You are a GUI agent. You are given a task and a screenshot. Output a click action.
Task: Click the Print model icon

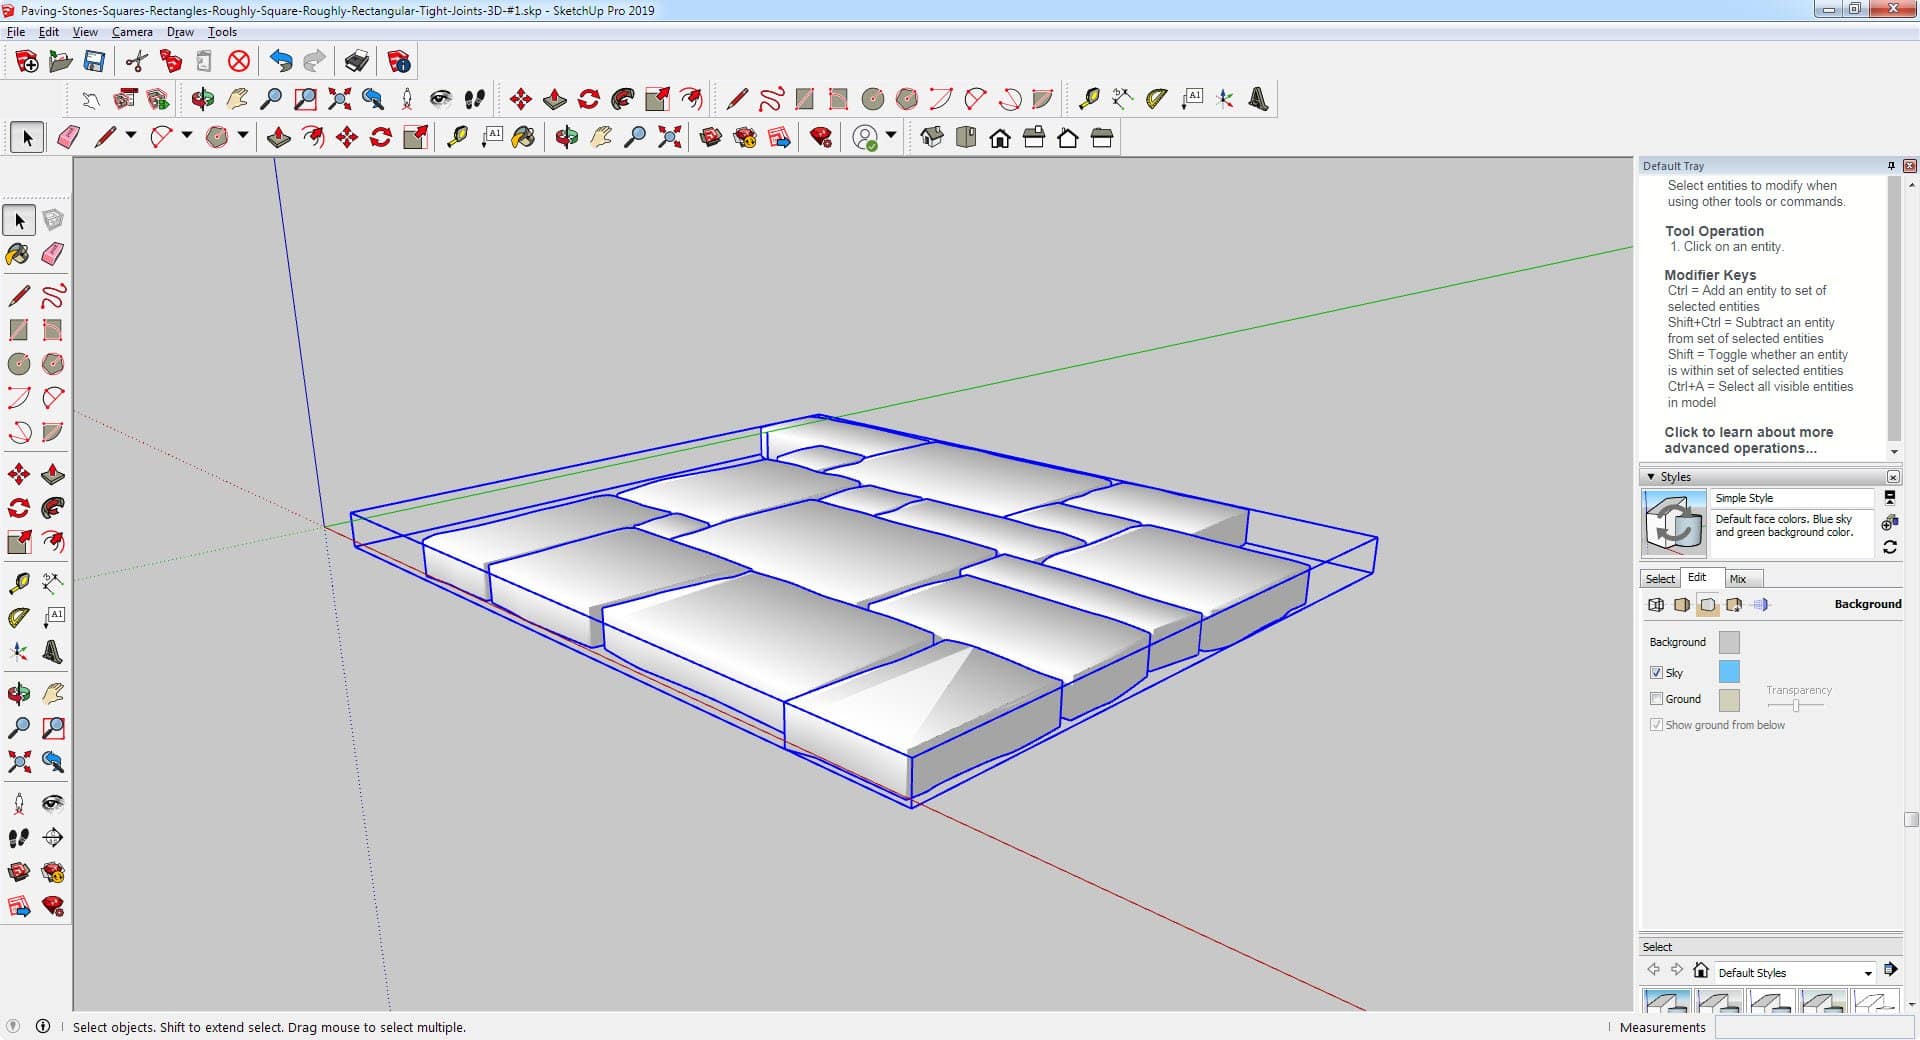[x=356, y=62]
